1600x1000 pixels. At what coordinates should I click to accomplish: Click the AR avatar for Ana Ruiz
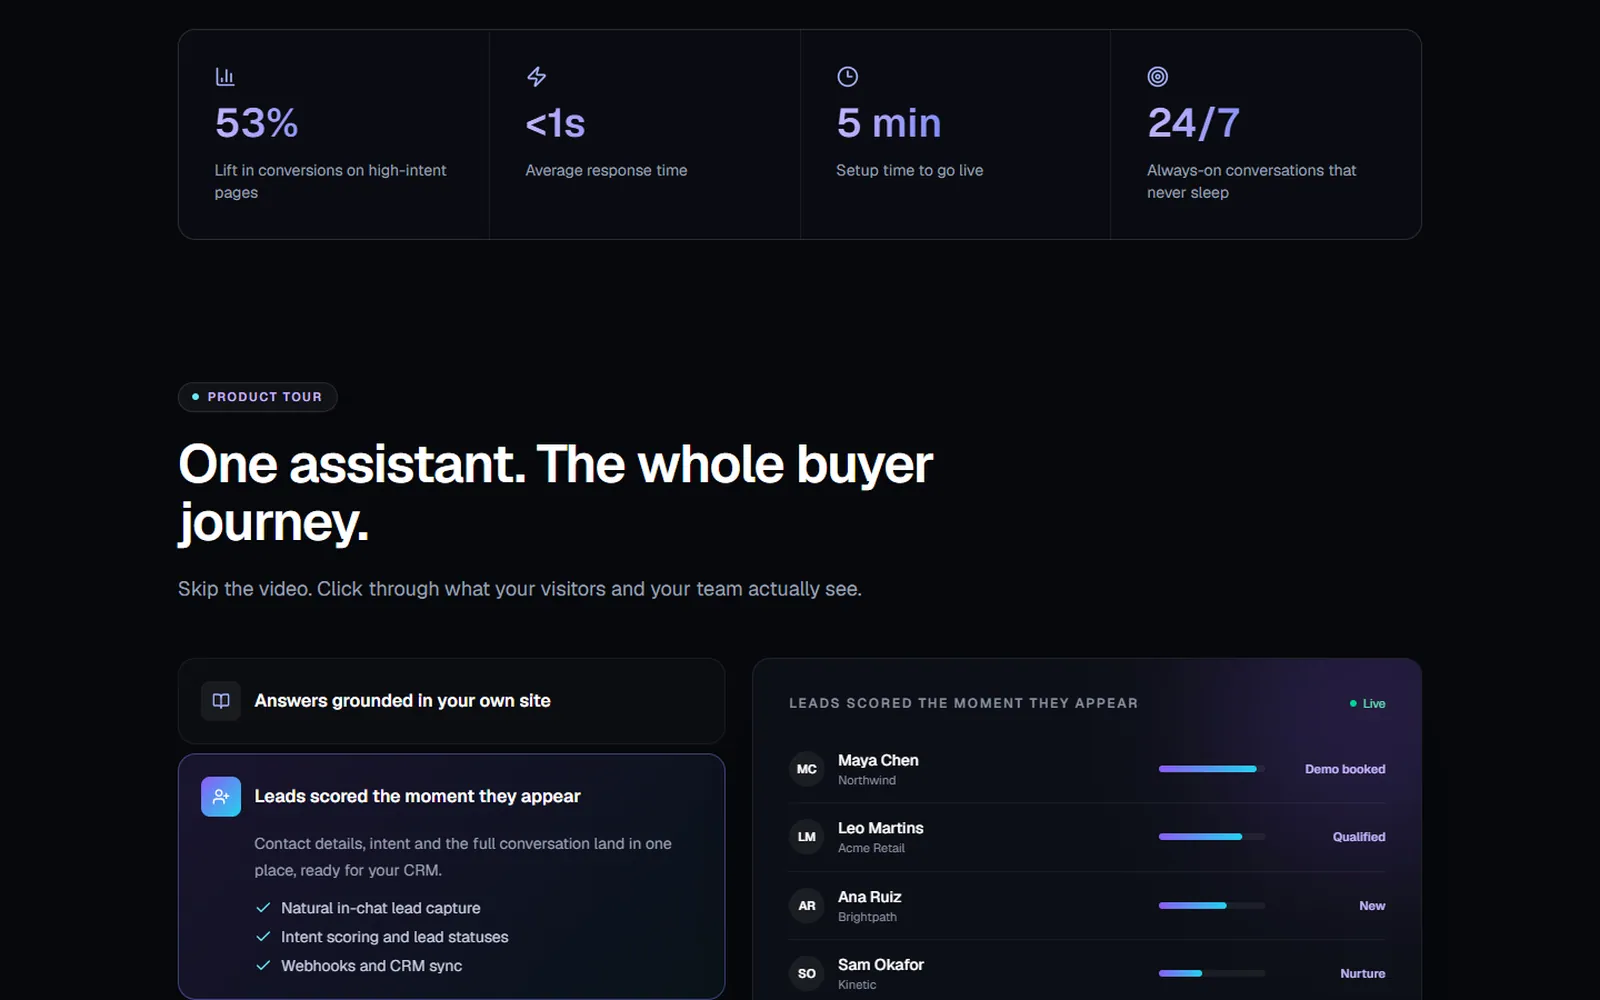[x=807, y=906]
